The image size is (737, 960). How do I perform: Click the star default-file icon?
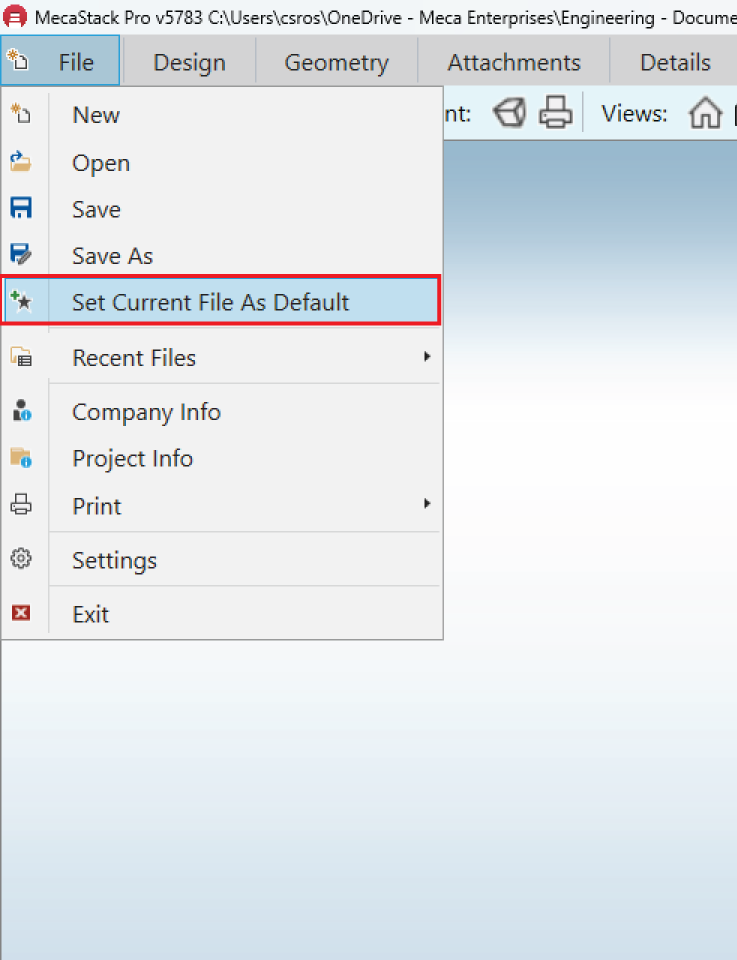[21, 301]
